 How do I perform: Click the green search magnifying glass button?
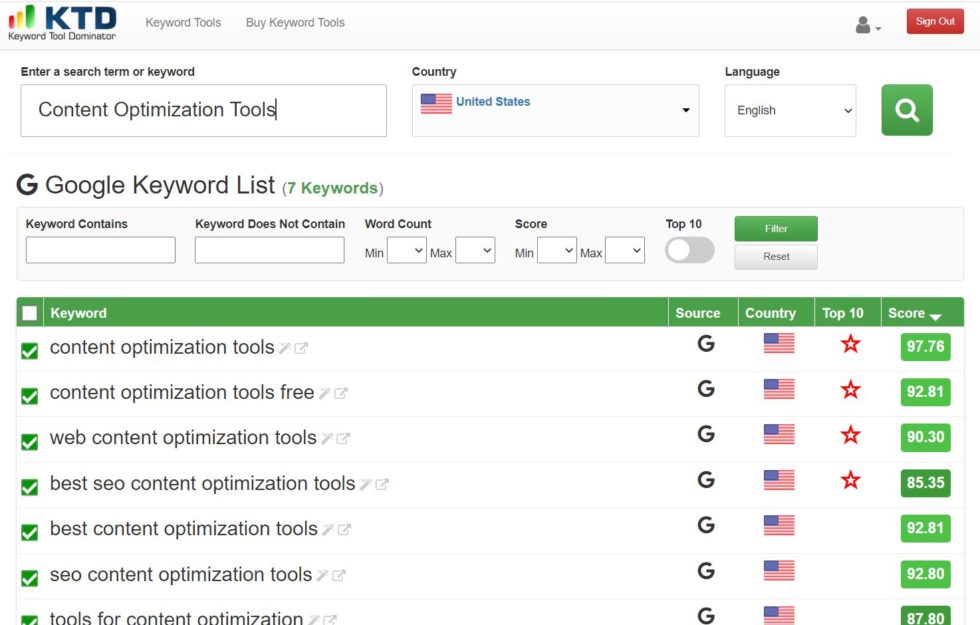(x=906, y=110)
